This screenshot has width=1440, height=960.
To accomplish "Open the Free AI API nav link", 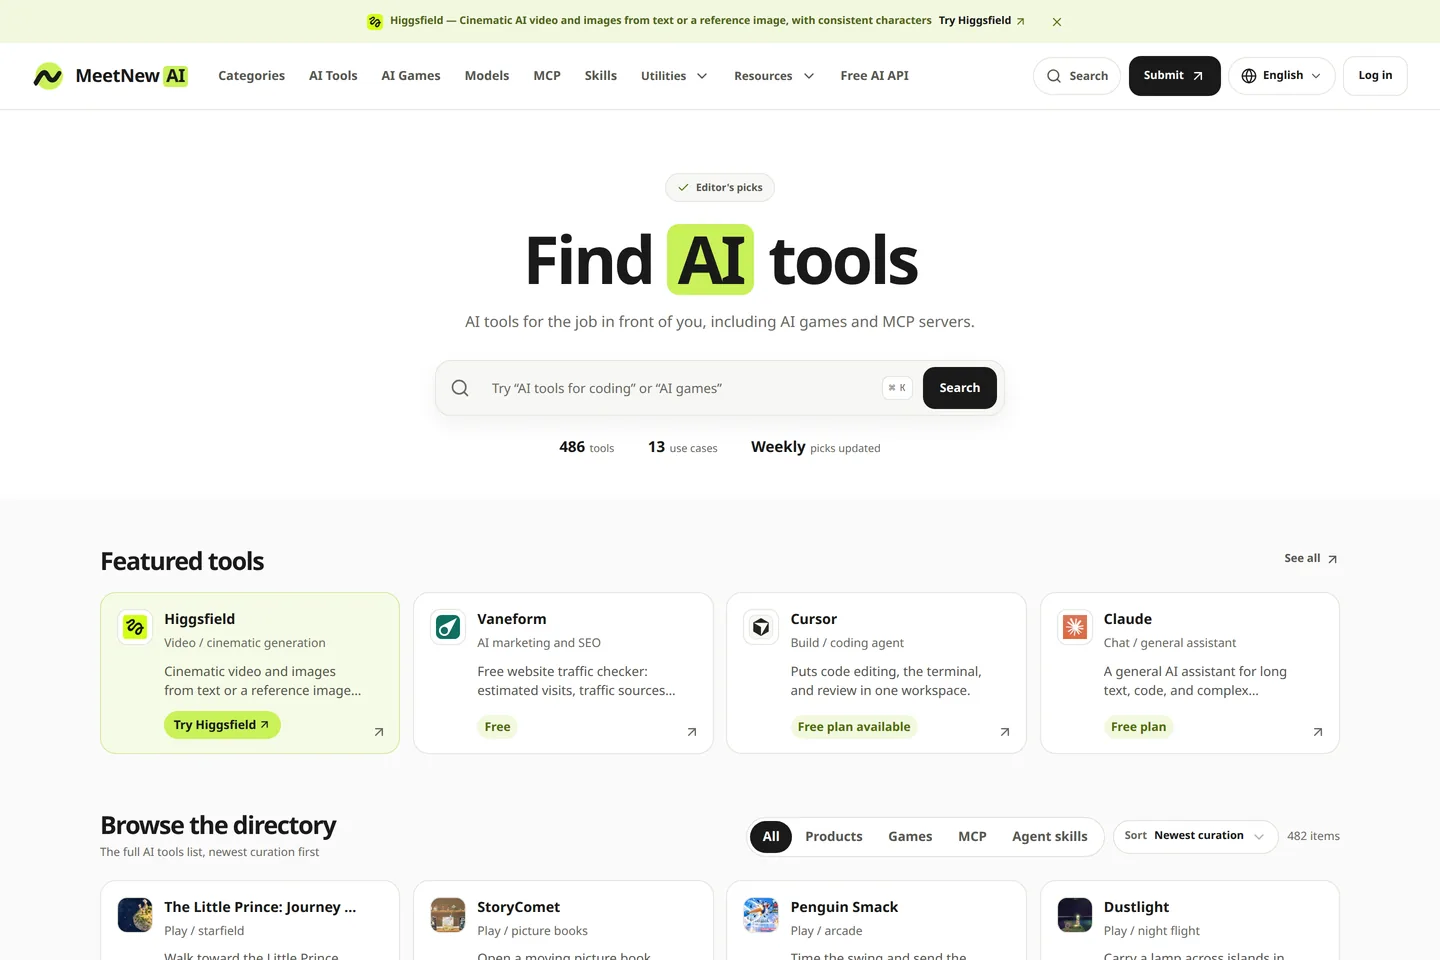I will (x=875, y=76).
